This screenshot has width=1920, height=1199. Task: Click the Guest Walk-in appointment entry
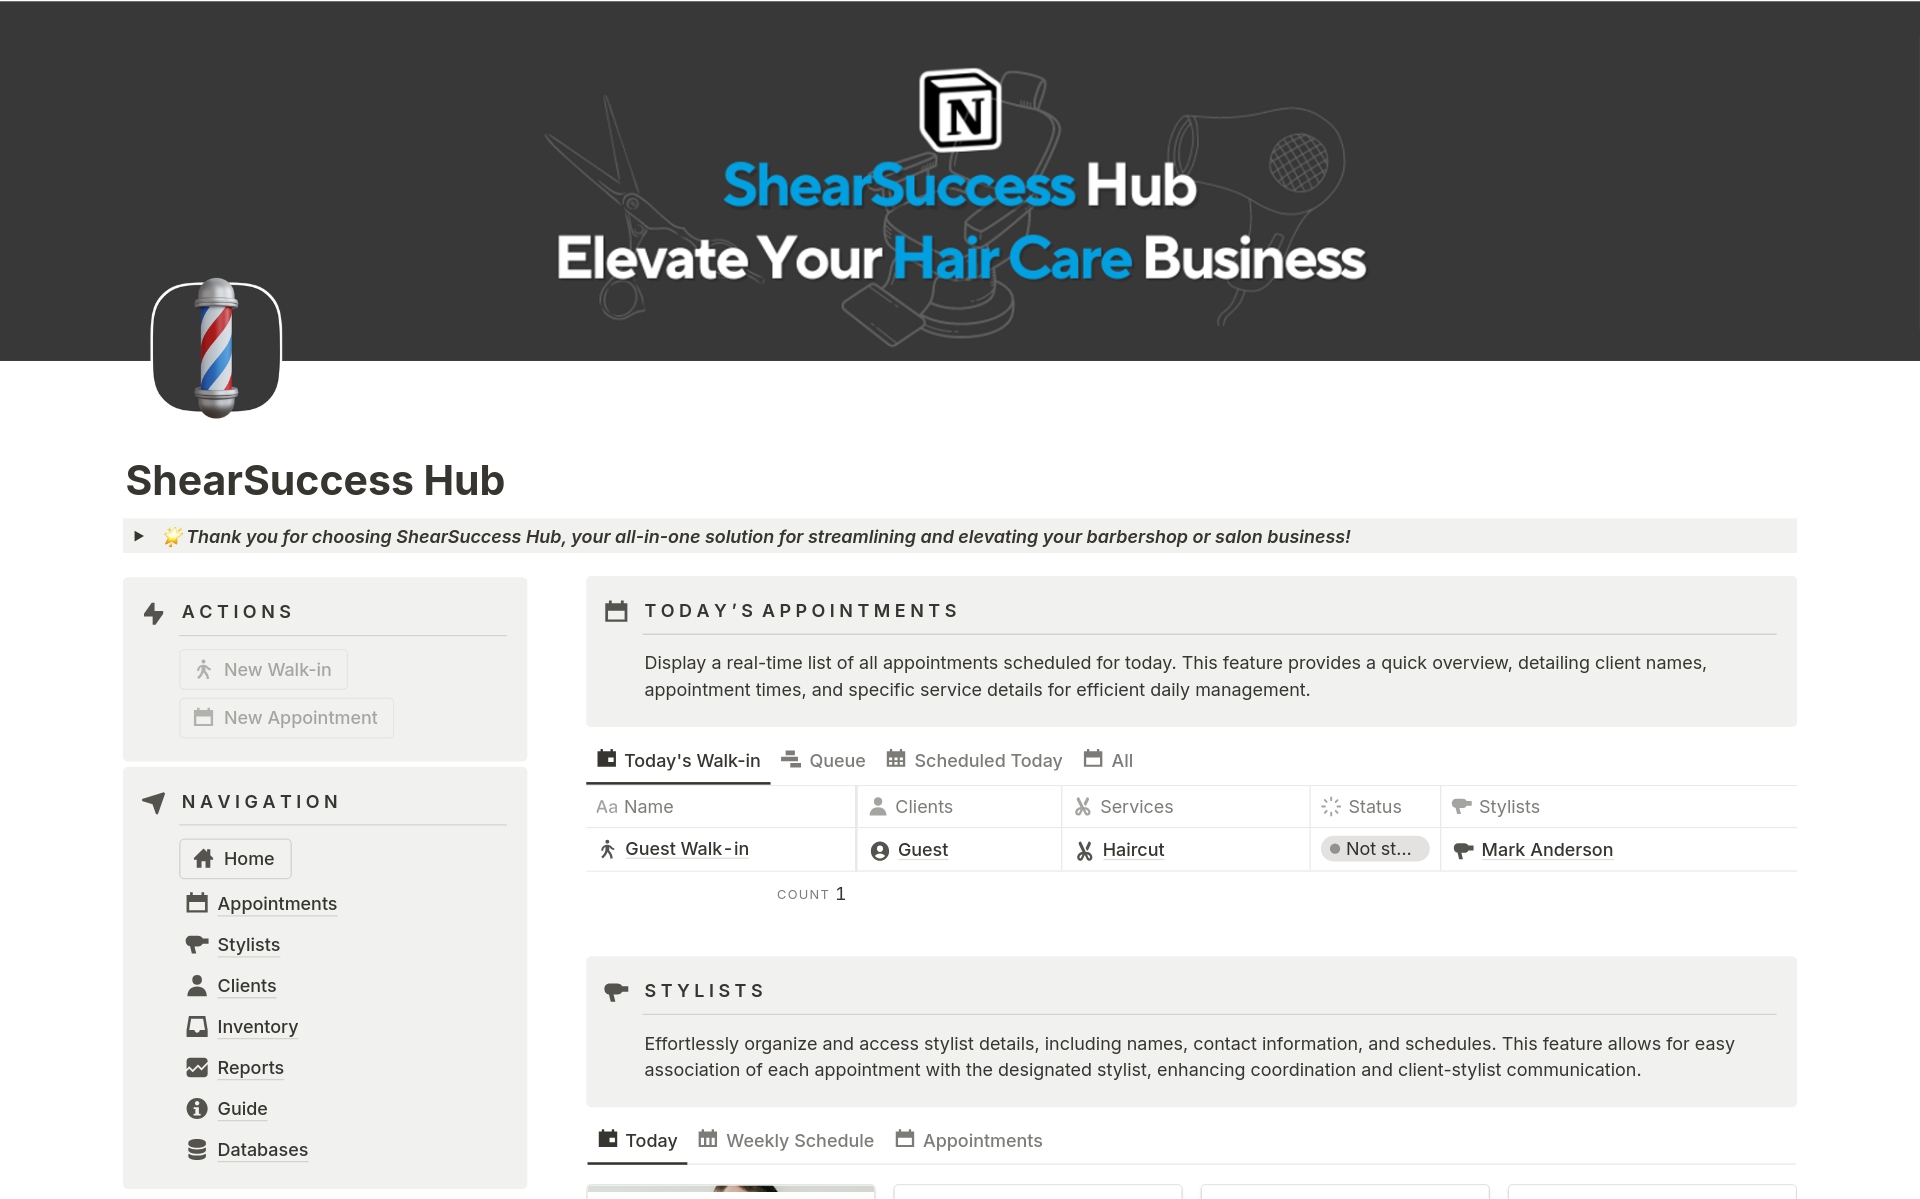click(x=687, y=848)
